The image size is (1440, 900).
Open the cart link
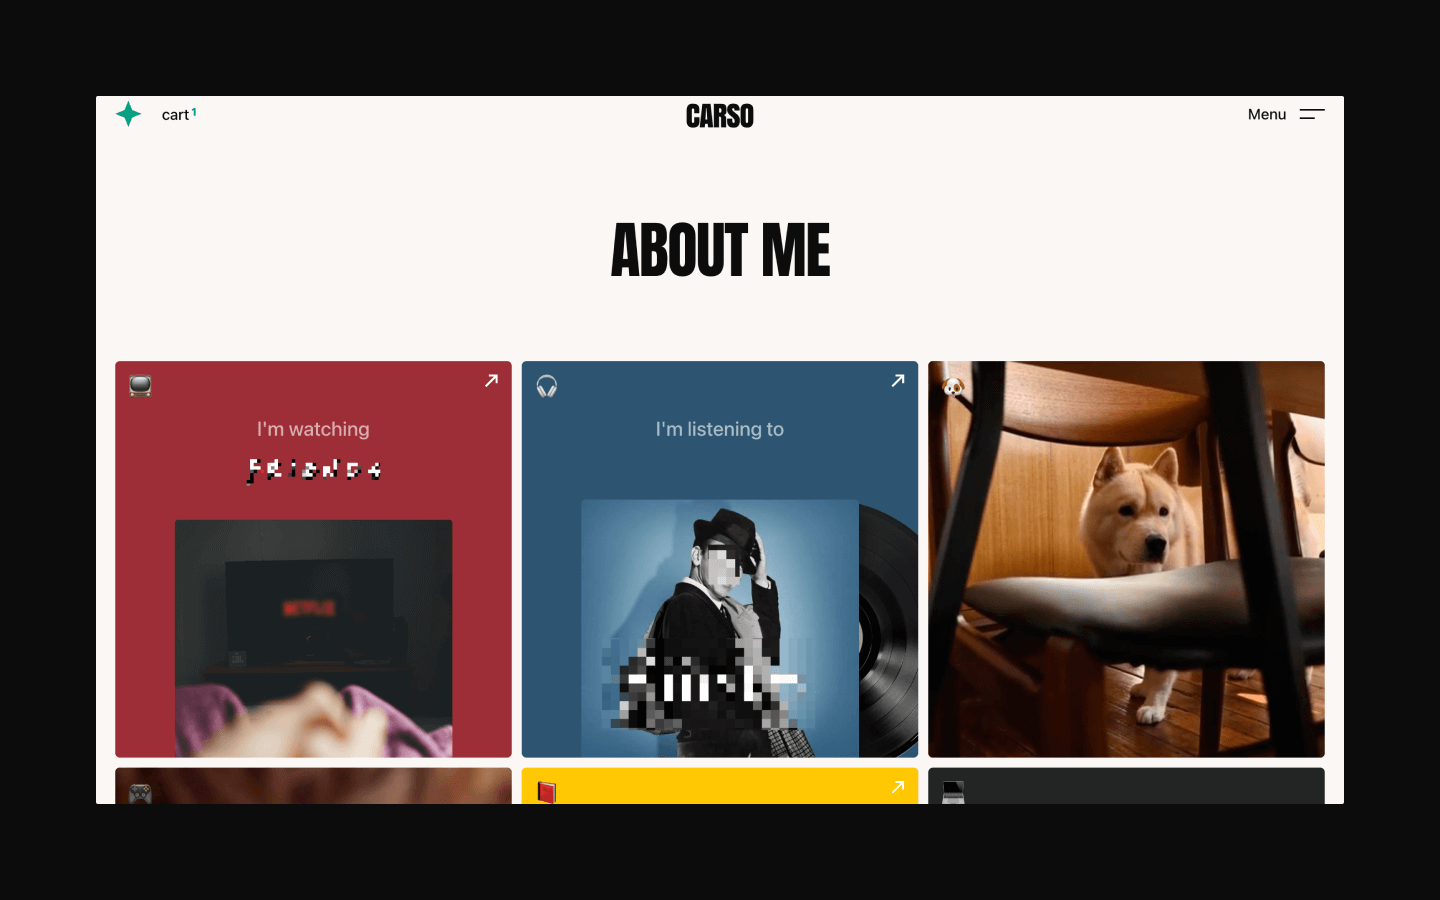click(x=179, y=114)
